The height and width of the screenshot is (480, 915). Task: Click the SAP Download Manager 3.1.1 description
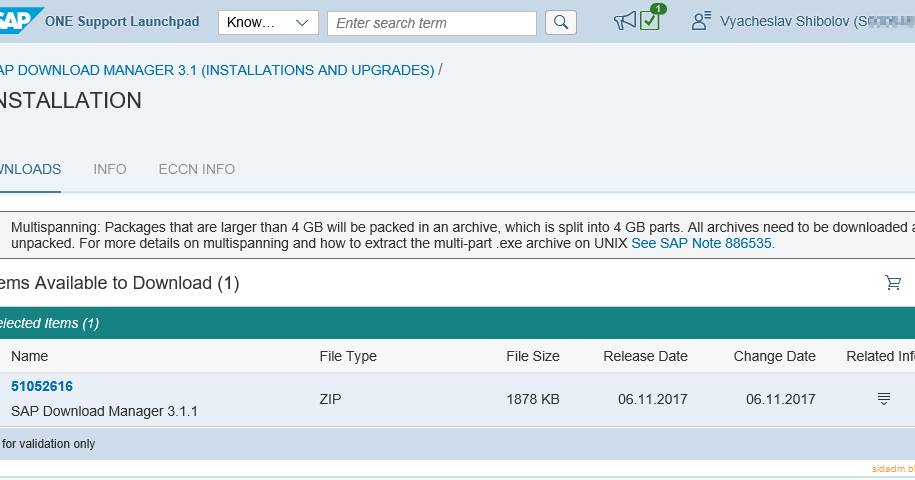click(x=104, y=411)
